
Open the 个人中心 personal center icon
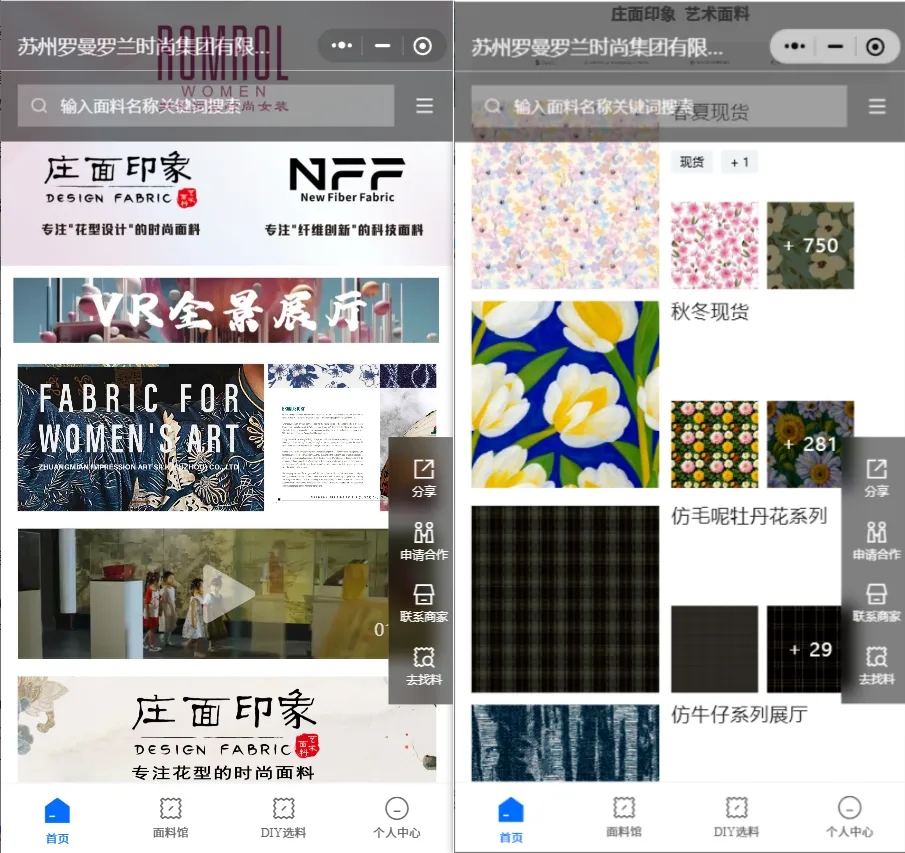(396, 815)
